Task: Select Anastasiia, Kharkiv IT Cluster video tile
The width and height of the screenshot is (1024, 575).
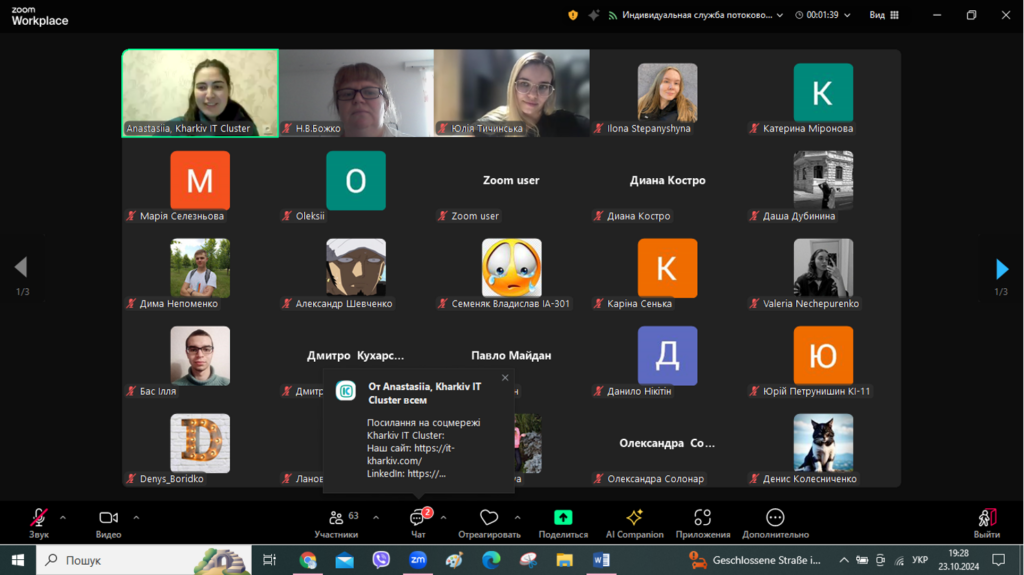Action: click(200, 93)
